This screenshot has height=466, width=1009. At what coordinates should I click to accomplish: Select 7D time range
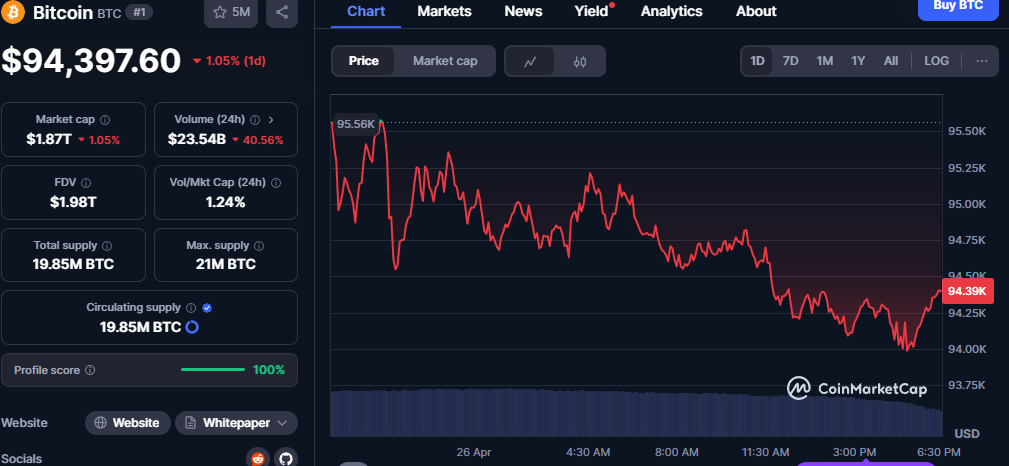(790, 61)
